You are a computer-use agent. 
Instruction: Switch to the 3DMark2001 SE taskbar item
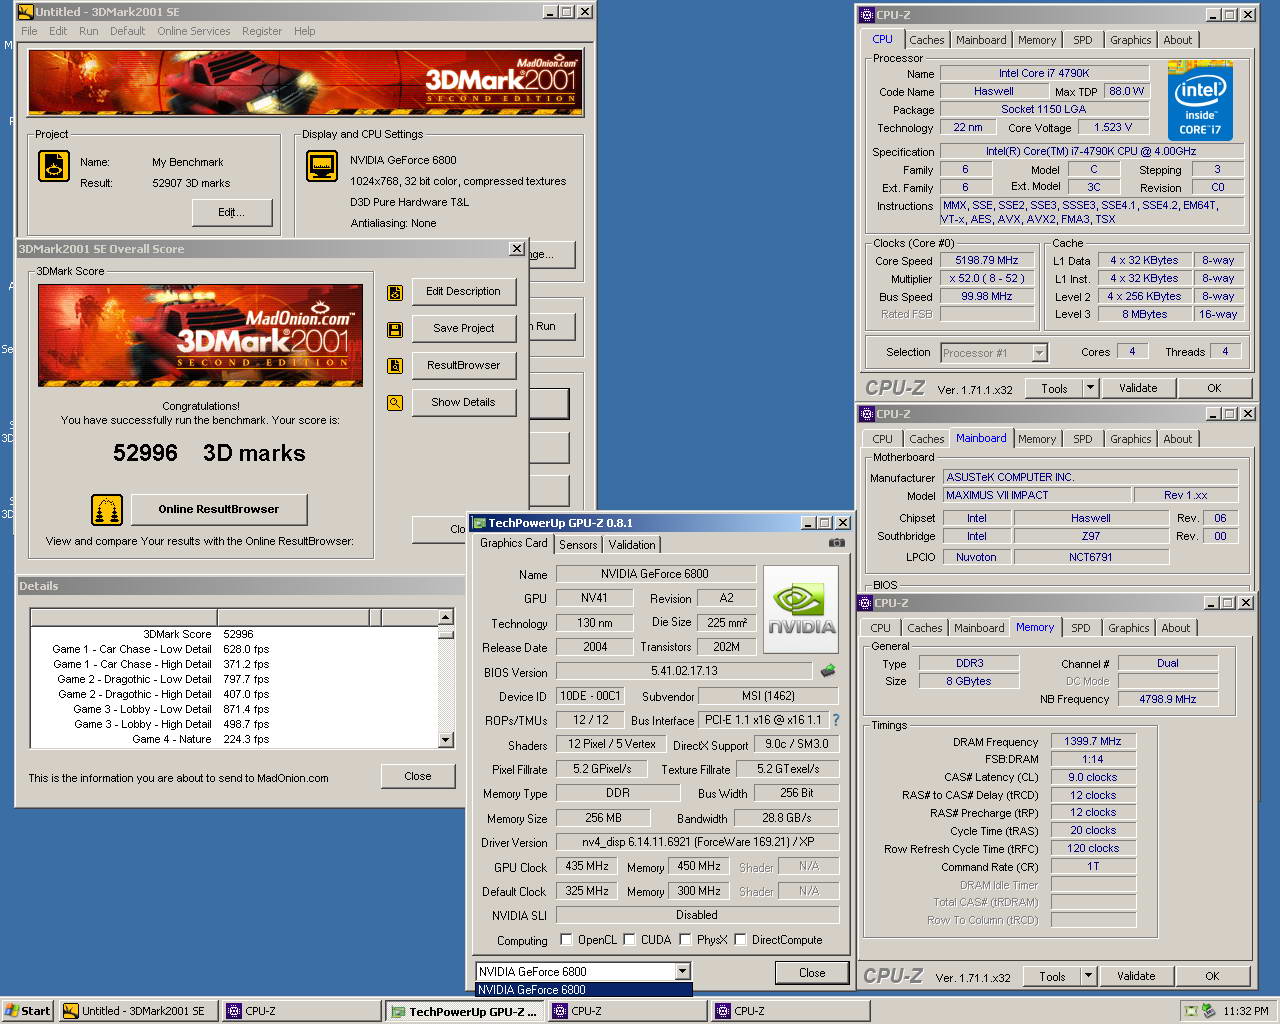pyautogui.click(x=139, y=1011)
